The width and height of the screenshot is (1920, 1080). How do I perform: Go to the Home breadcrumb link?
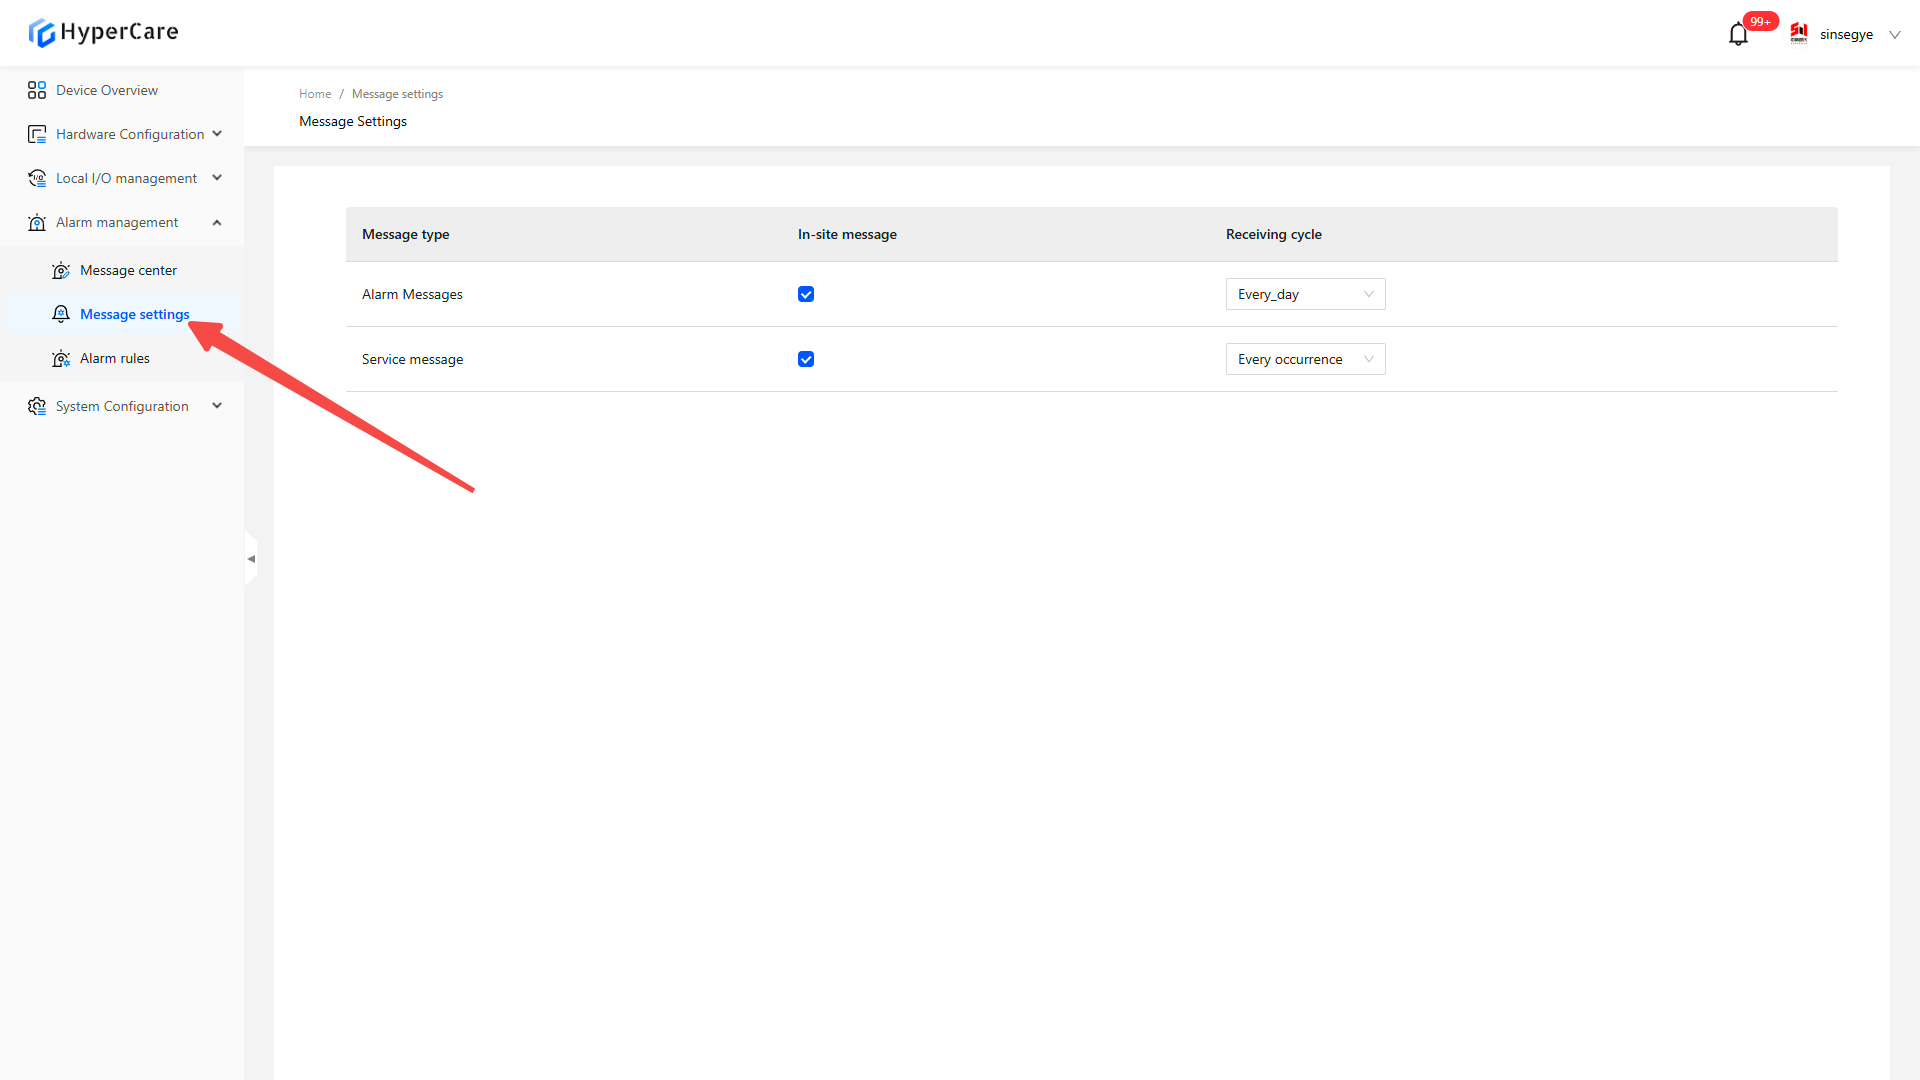(x=315, y=94)
